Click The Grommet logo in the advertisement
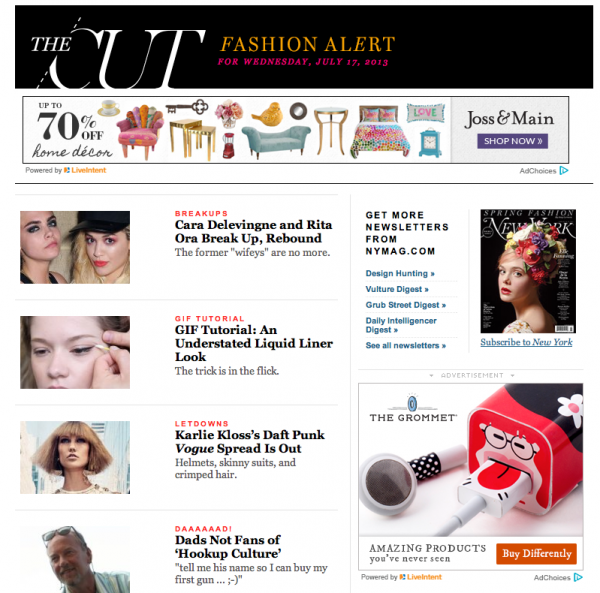Image resolution: width=600 pixels, height=593 pixels. [x=413, y=408]
